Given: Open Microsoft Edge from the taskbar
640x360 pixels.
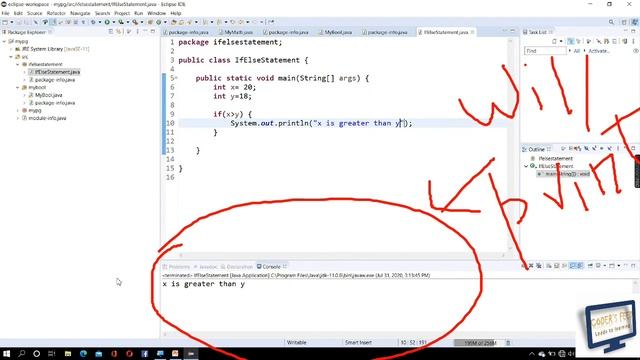Looking at the screenshot, I should (x=83, y=353).
